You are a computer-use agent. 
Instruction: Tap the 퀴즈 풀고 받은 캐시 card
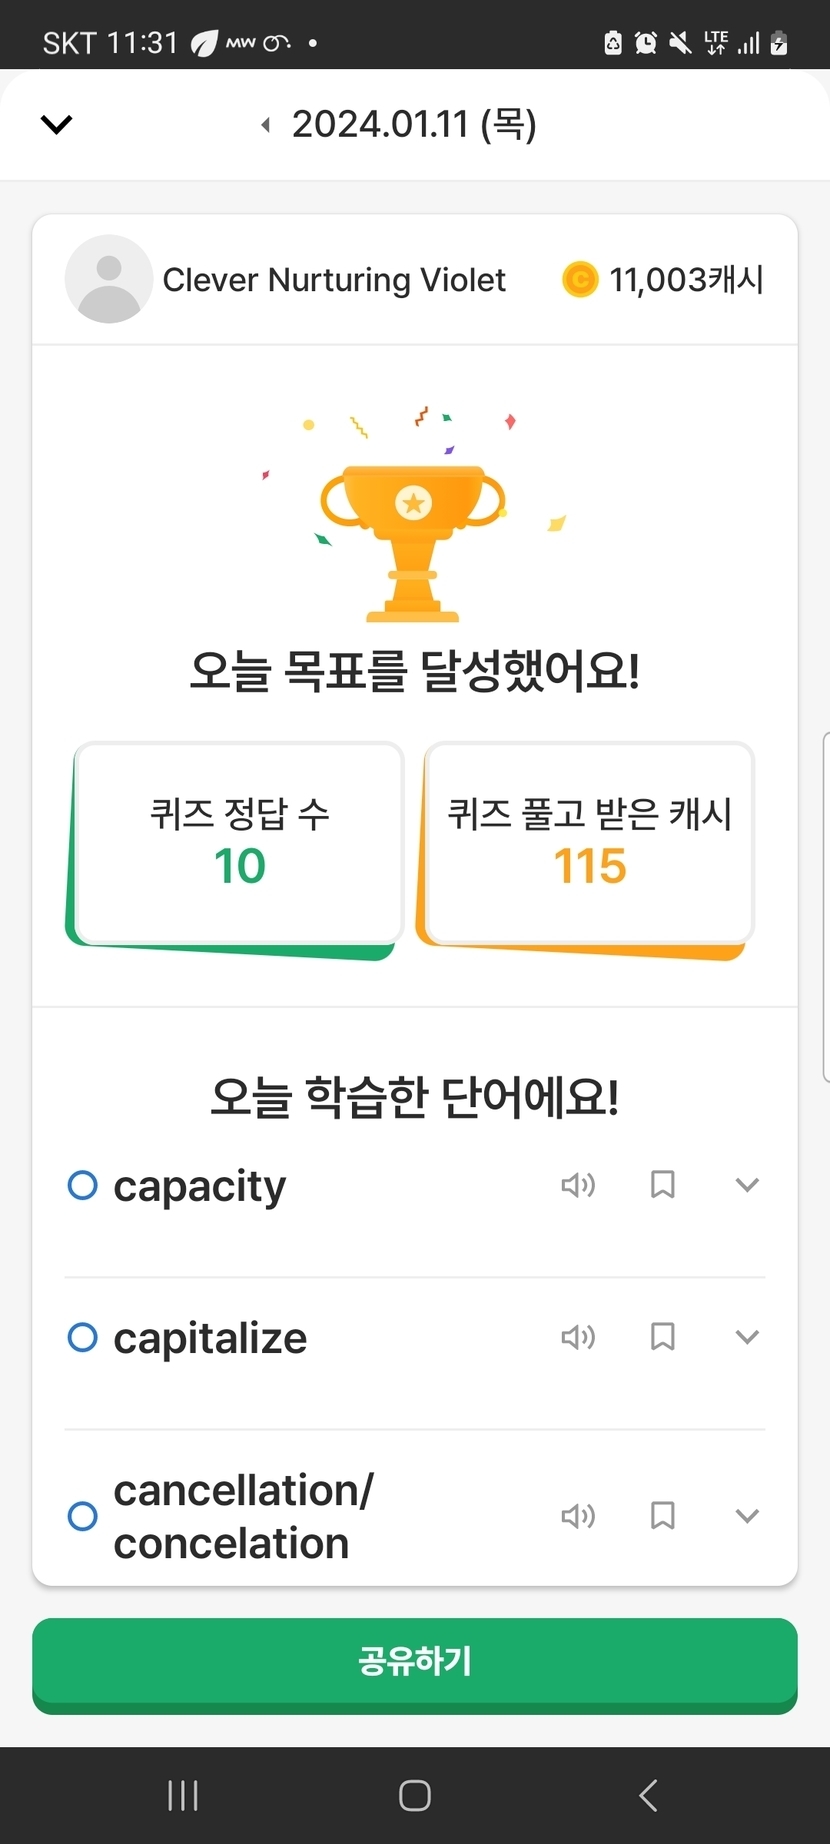(589, 843)
